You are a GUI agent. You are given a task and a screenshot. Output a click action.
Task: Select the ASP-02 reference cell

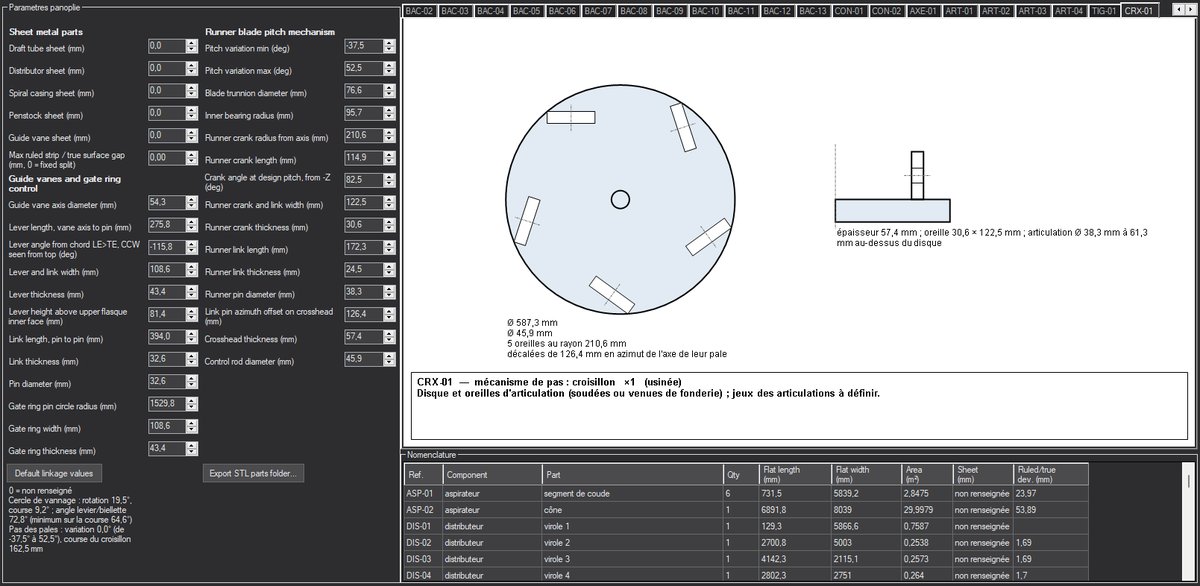click(423, 509)
